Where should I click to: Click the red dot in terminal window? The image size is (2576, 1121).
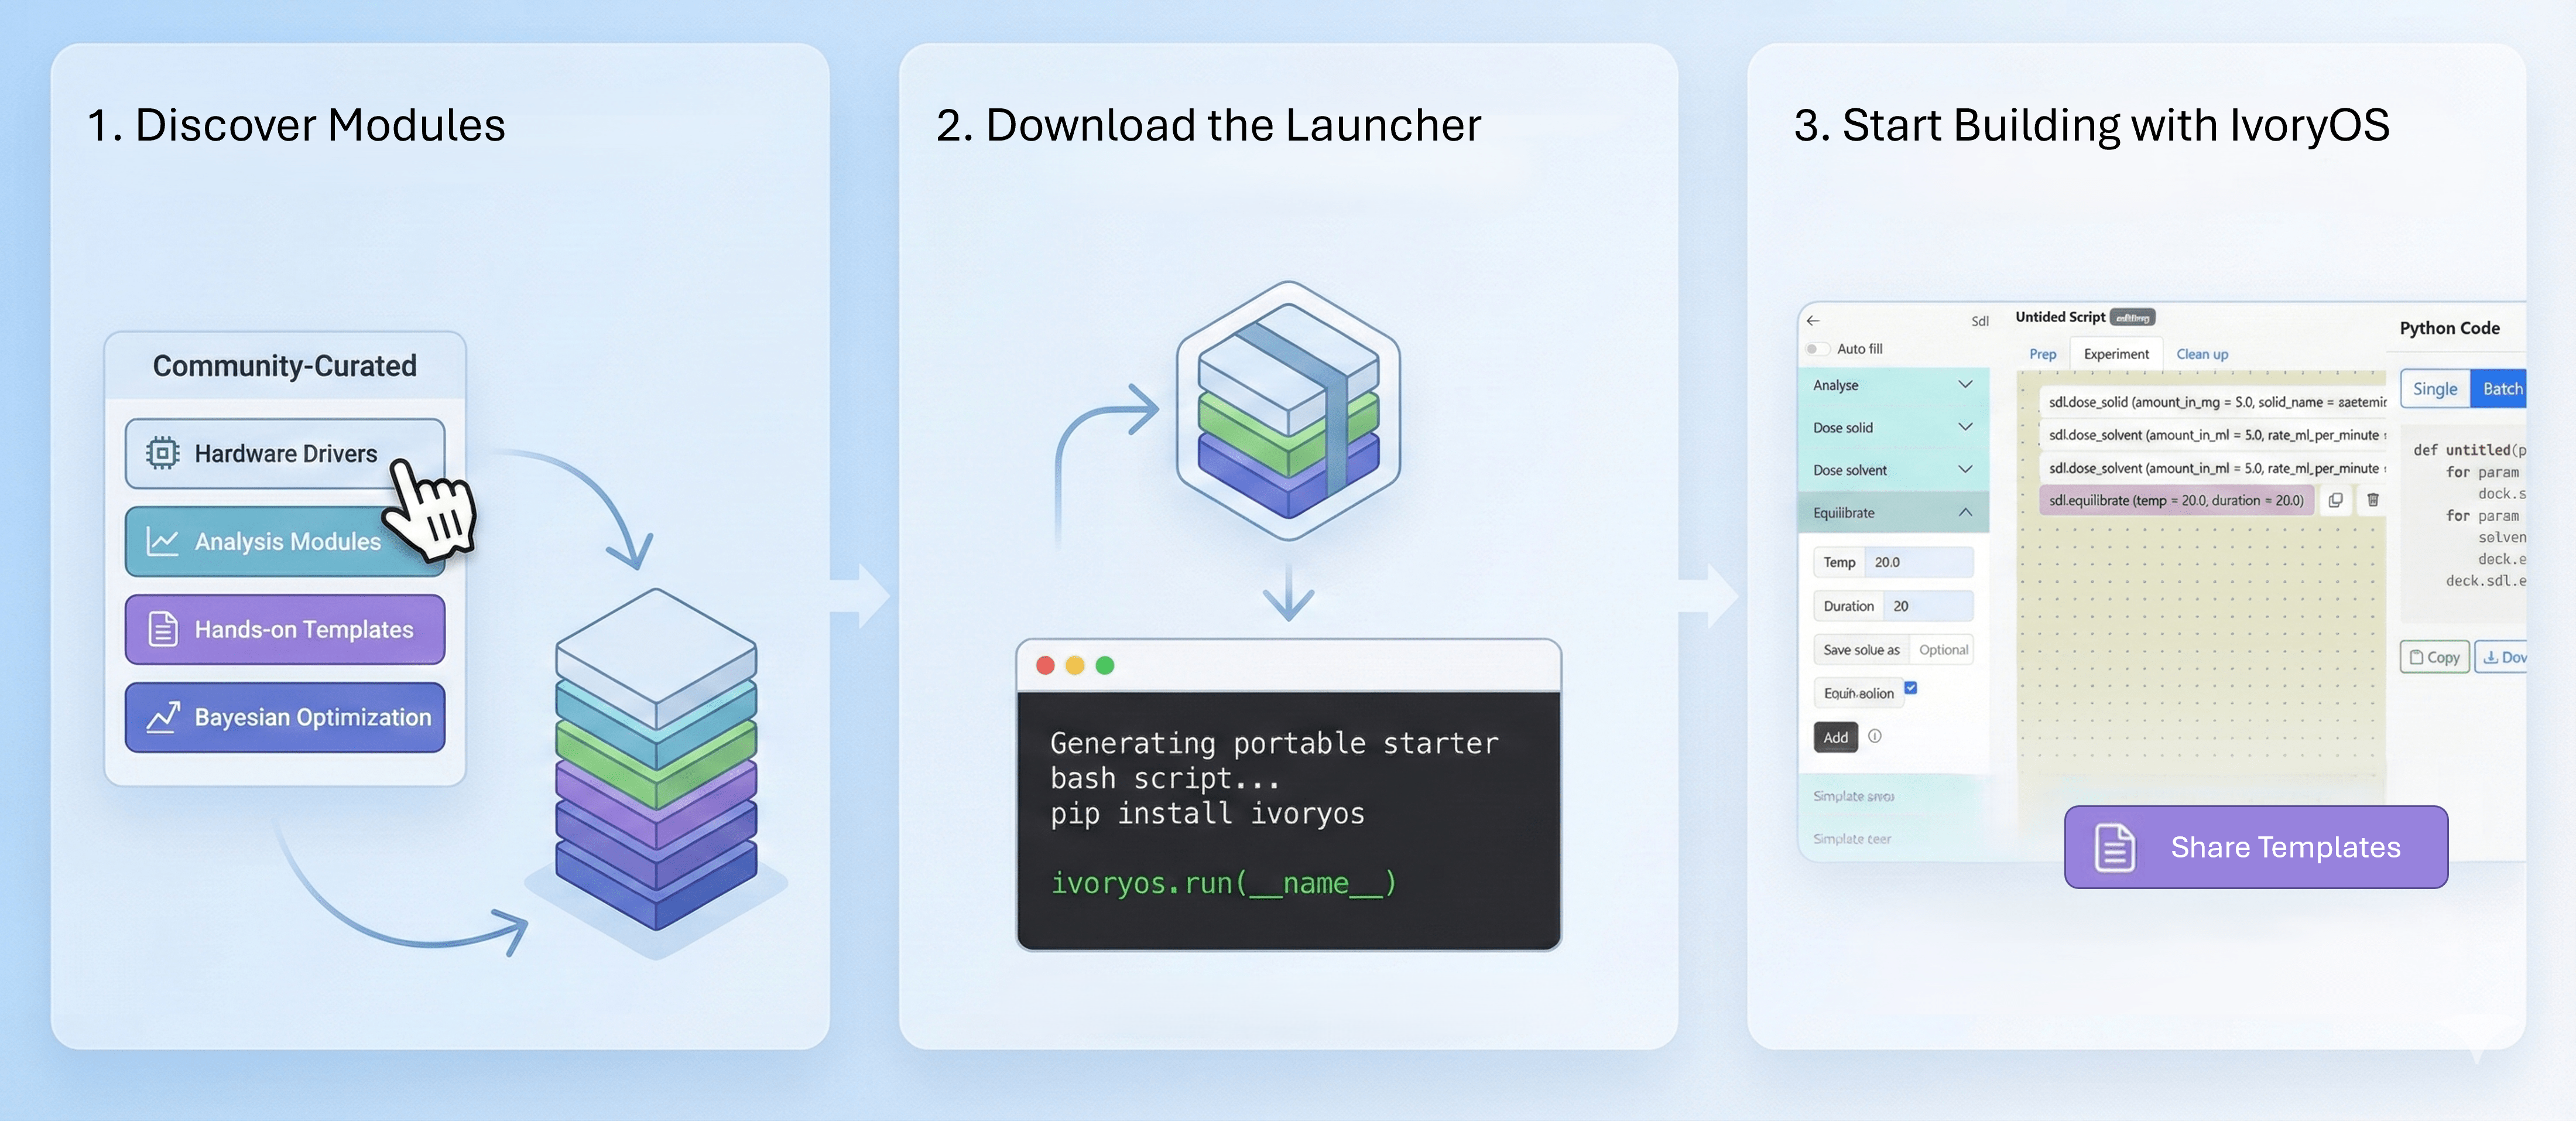[1045, 666]
